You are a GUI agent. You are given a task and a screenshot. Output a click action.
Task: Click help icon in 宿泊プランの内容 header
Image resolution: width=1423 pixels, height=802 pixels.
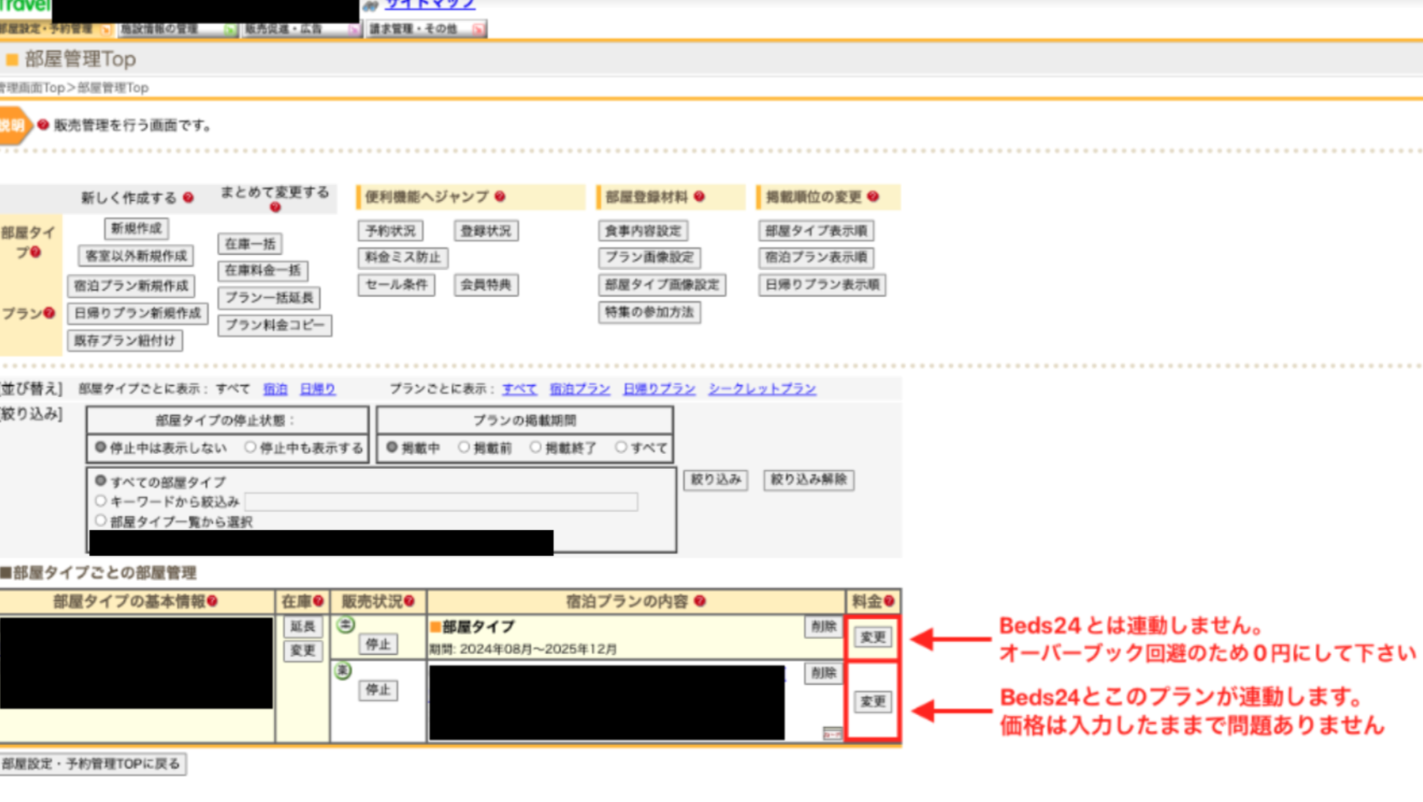(x=700, y=601)
